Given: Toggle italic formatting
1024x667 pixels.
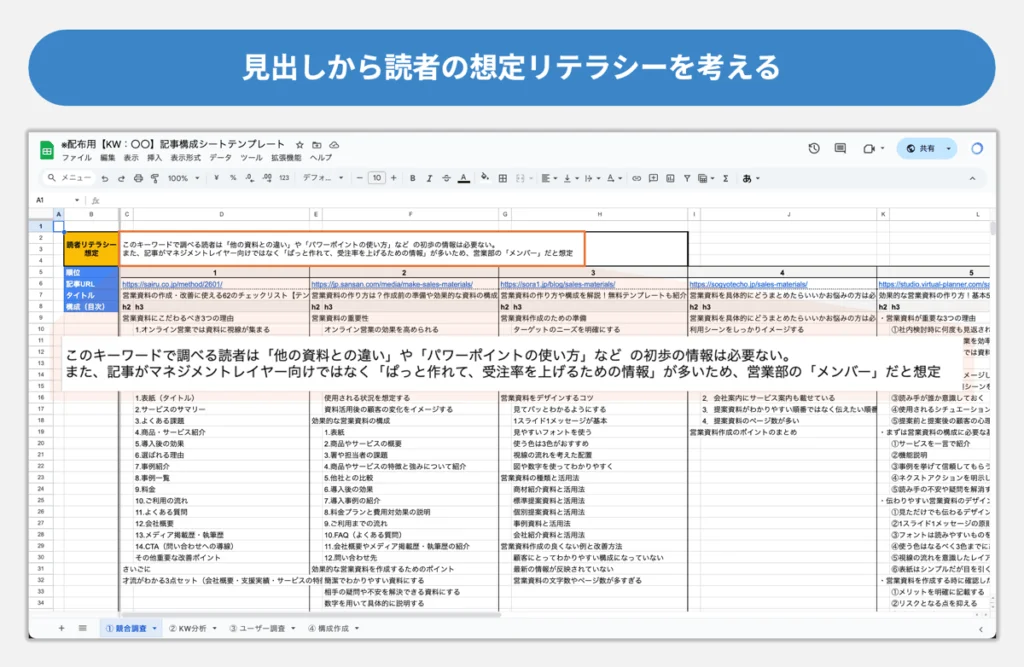Looking at the screenshot, I should coord(428,178).
